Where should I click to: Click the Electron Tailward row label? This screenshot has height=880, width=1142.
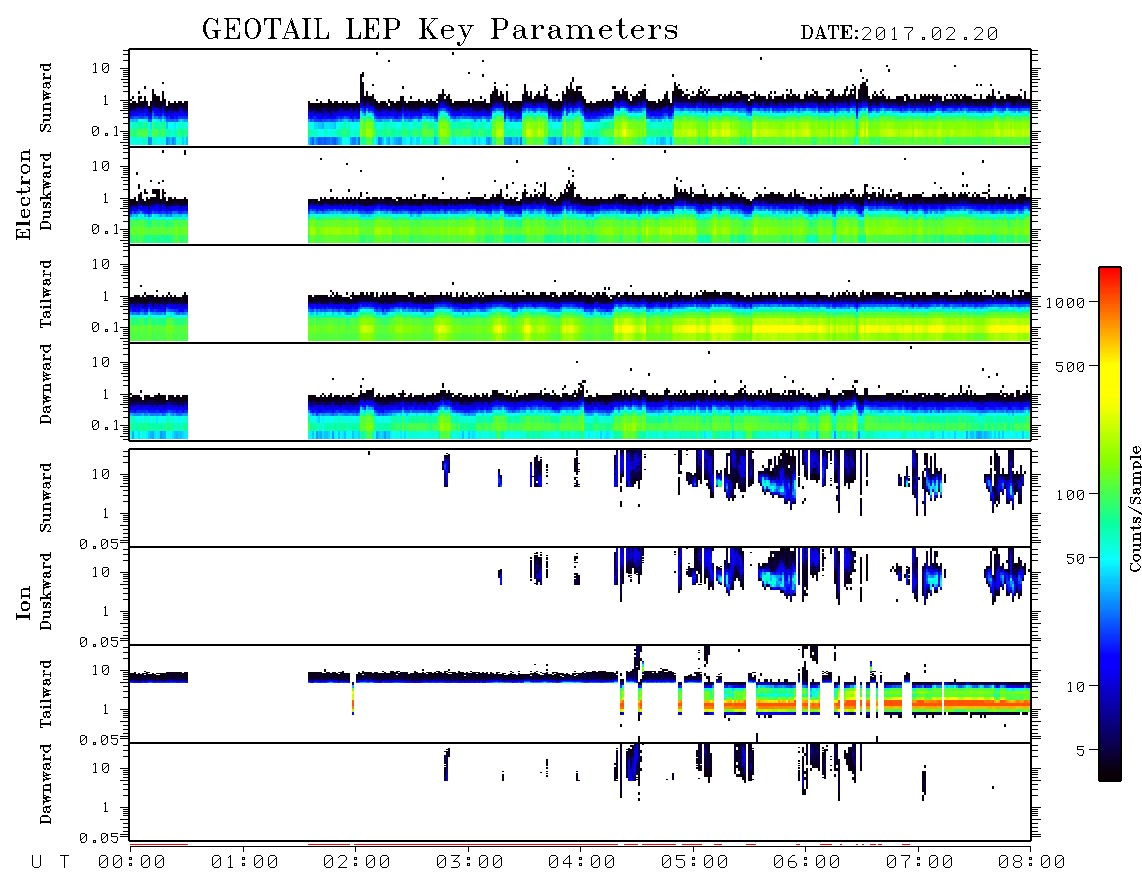(46, 294)
